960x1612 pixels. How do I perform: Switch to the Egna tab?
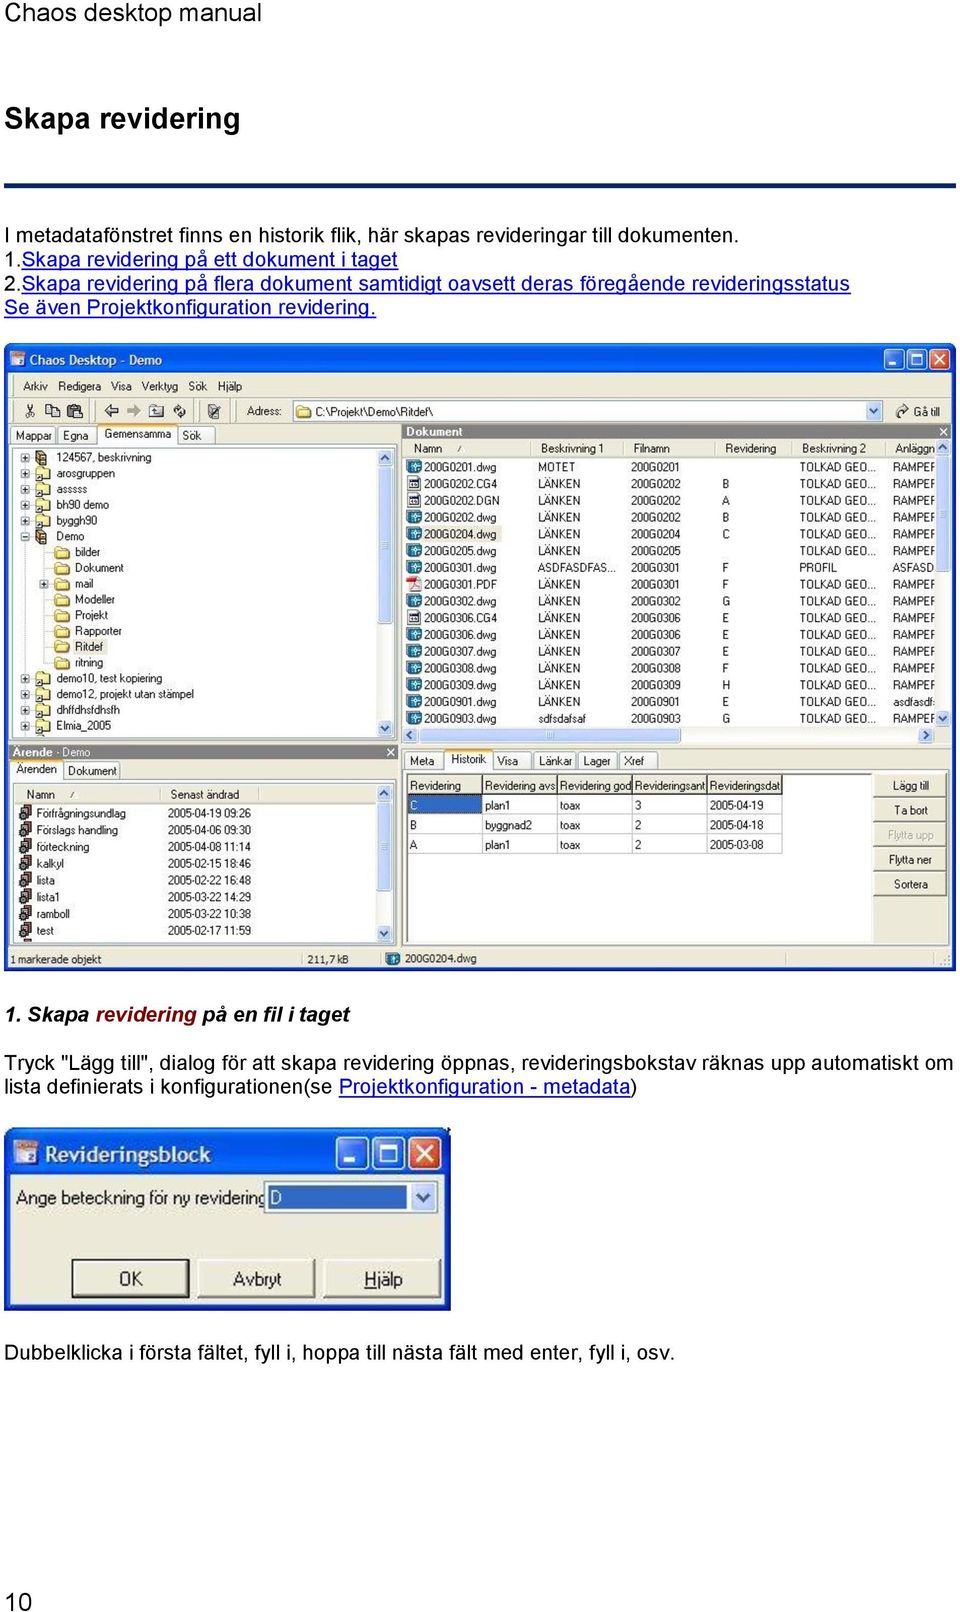point(76,435)
